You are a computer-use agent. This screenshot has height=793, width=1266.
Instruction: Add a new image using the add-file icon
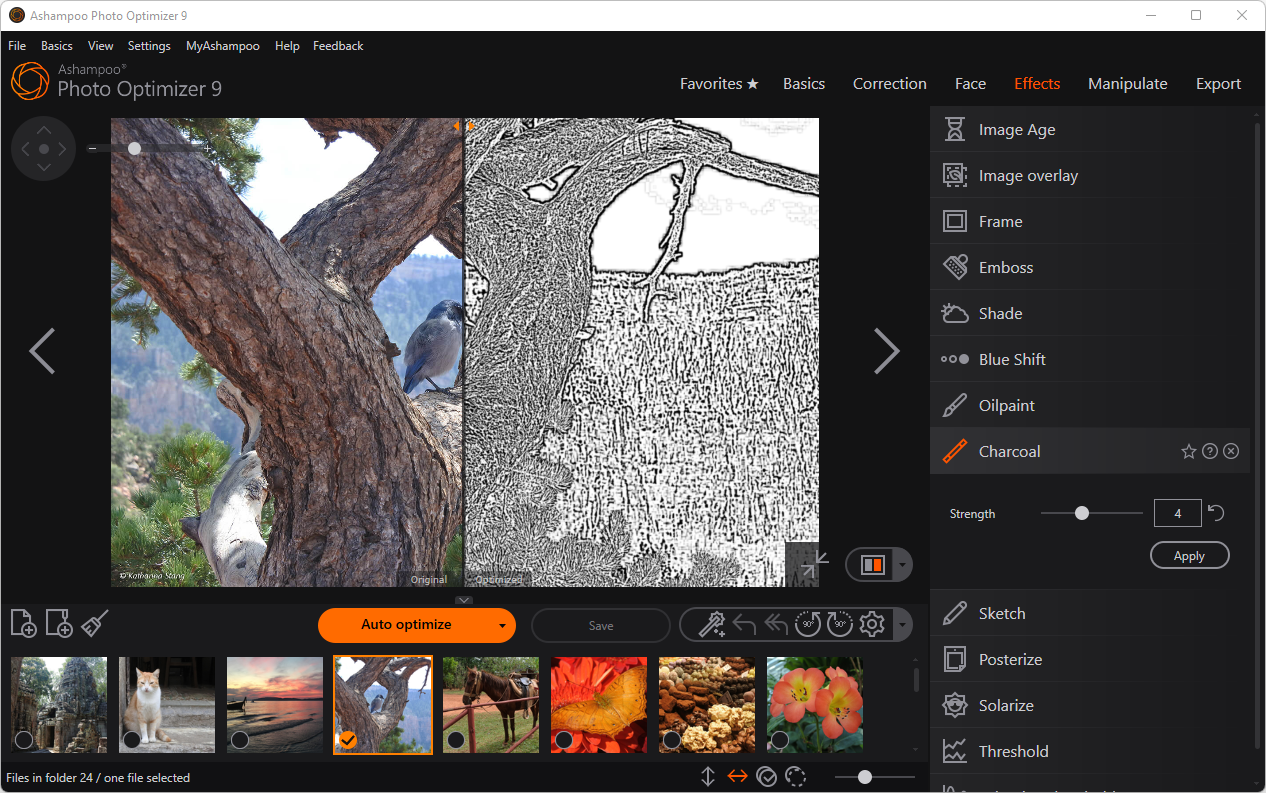(23, 623)
